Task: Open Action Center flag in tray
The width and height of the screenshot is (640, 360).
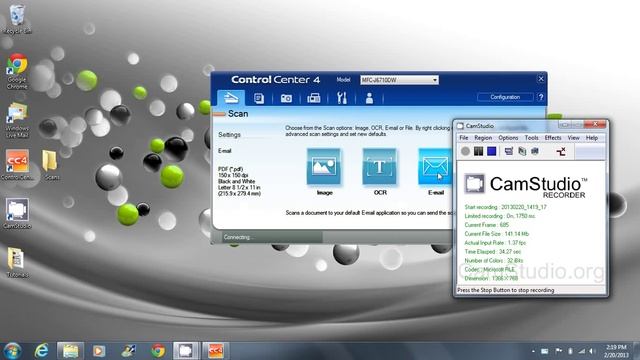Action: click(x=558, y=351)
